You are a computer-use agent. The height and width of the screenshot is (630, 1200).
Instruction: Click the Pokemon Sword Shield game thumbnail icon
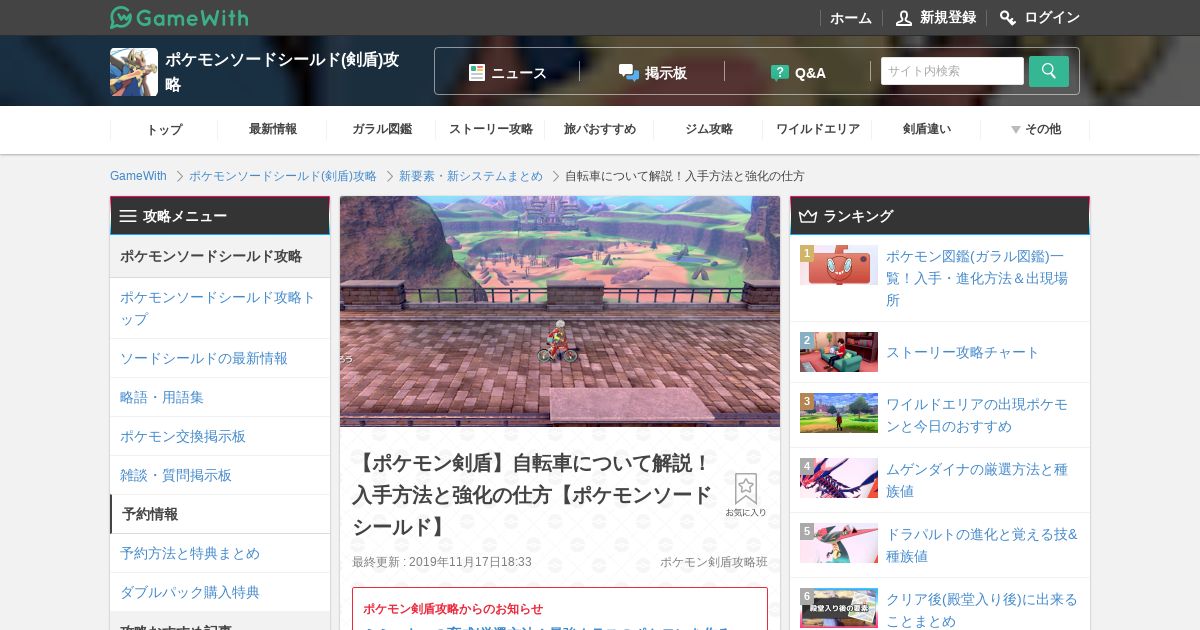(x=134, y=72)
